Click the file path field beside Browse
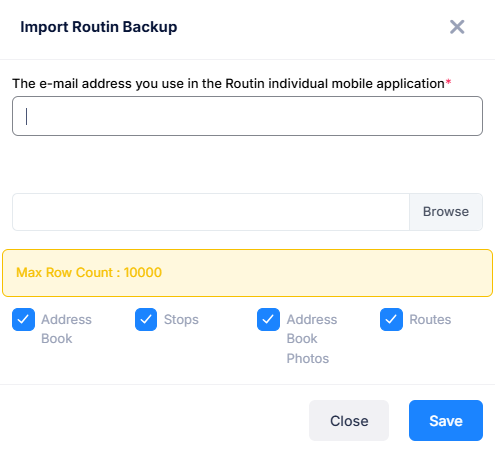Viewport: 495px width, 450px height. [x=211, y=212]
